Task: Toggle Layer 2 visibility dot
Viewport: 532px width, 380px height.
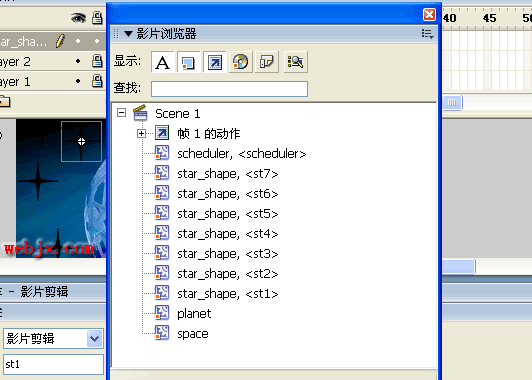Action: pos(78,61)
